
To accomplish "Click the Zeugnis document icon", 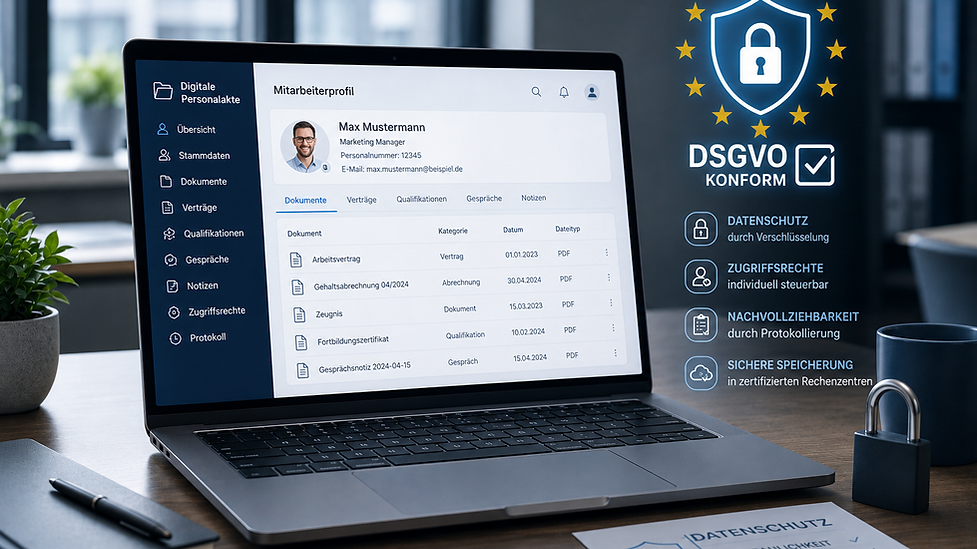I will pyautogui.click(x=300, y=315).
